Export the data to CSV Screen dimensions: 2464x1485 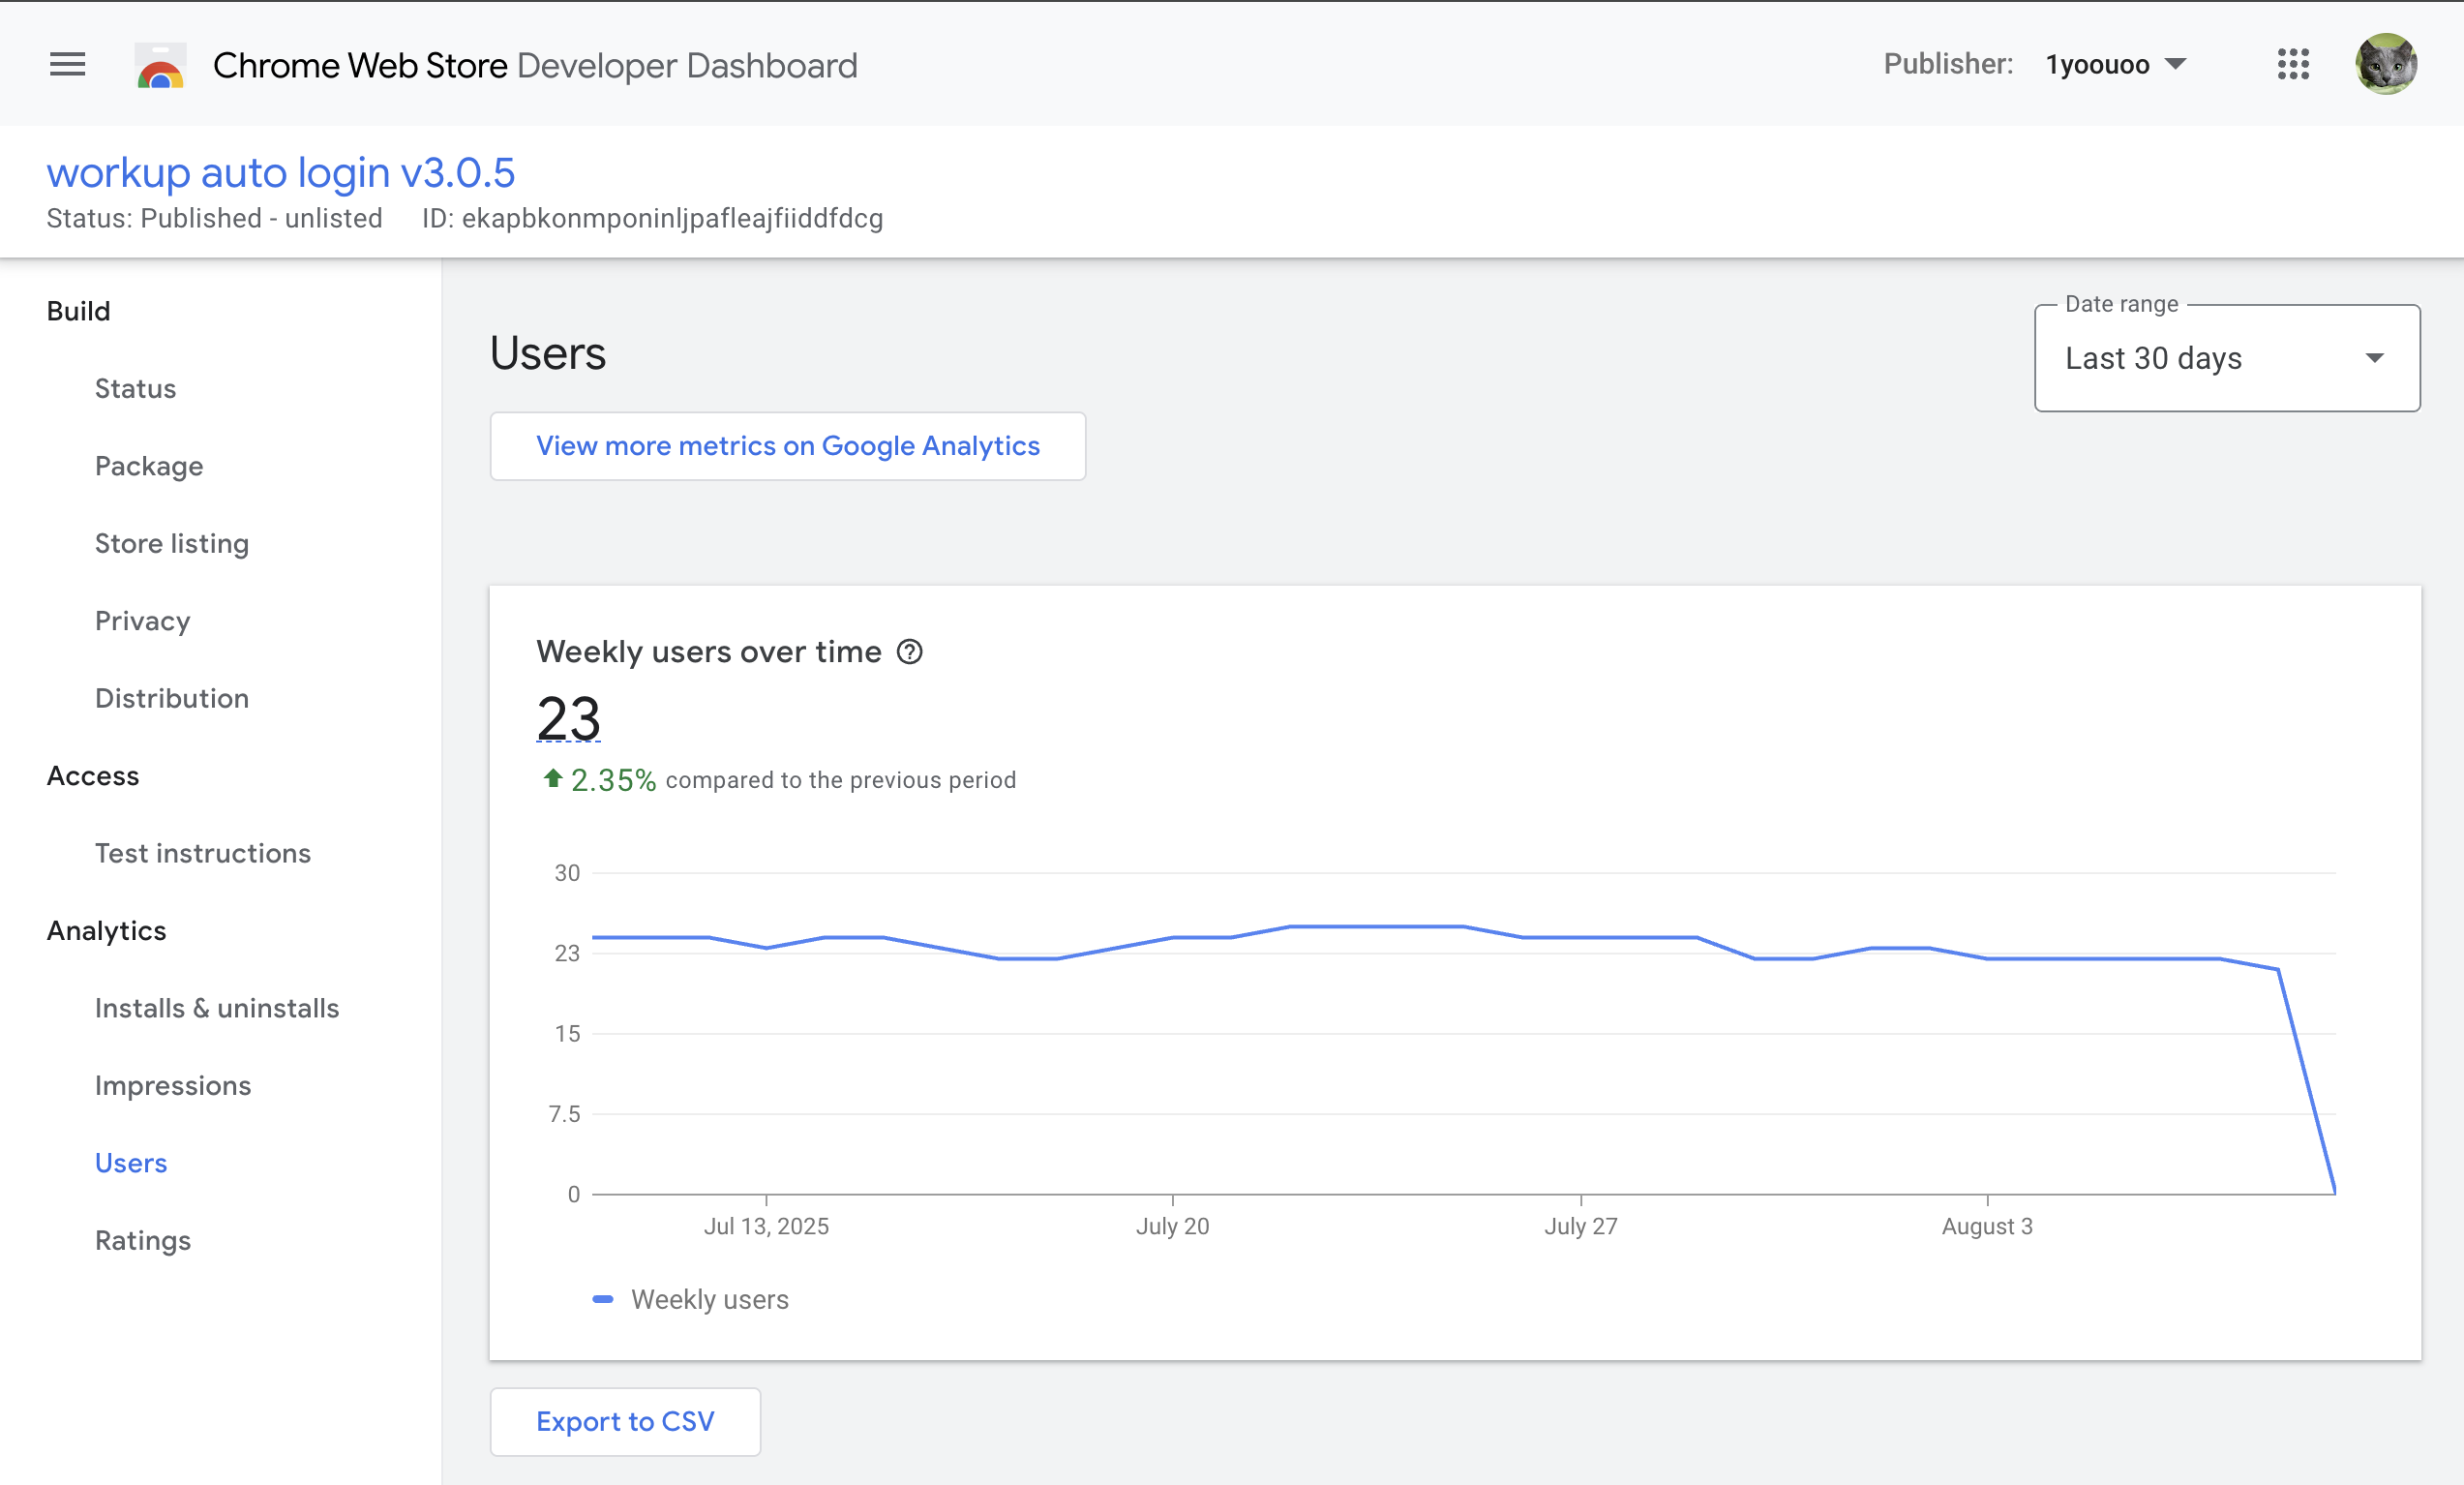(625, 1421)
